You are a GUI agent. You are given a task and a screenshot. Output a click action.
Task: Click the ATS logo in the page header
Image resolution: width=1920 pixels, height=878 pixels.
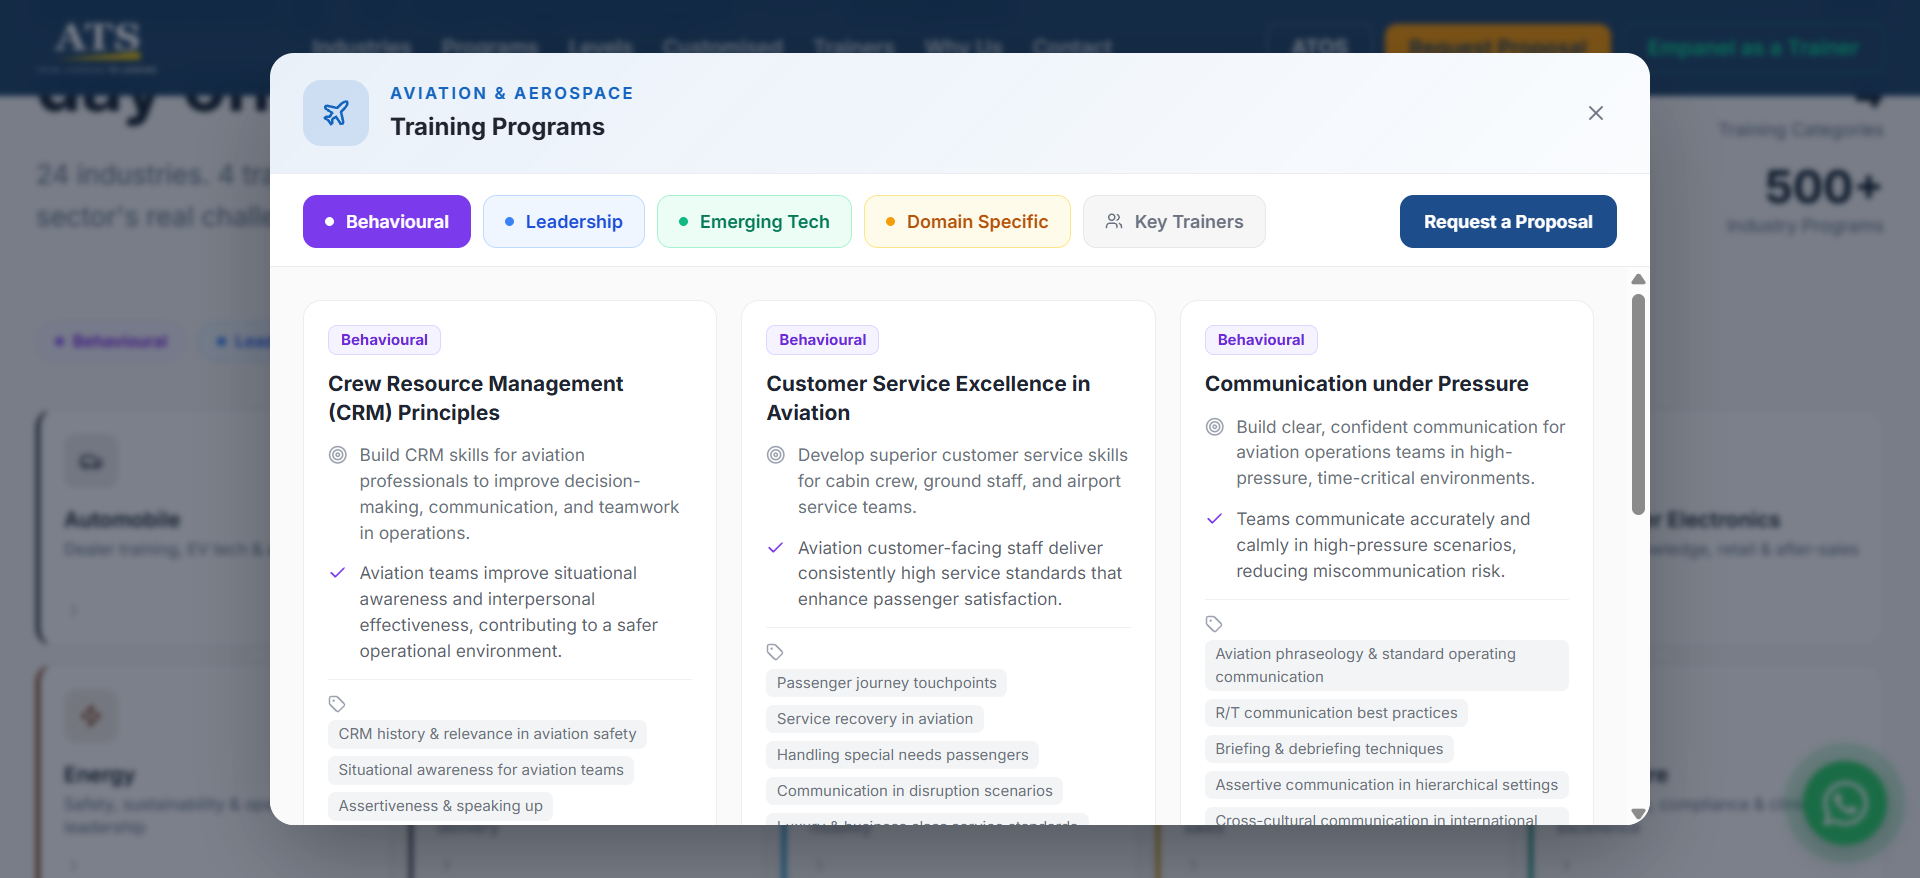click(x=98, y=47)
